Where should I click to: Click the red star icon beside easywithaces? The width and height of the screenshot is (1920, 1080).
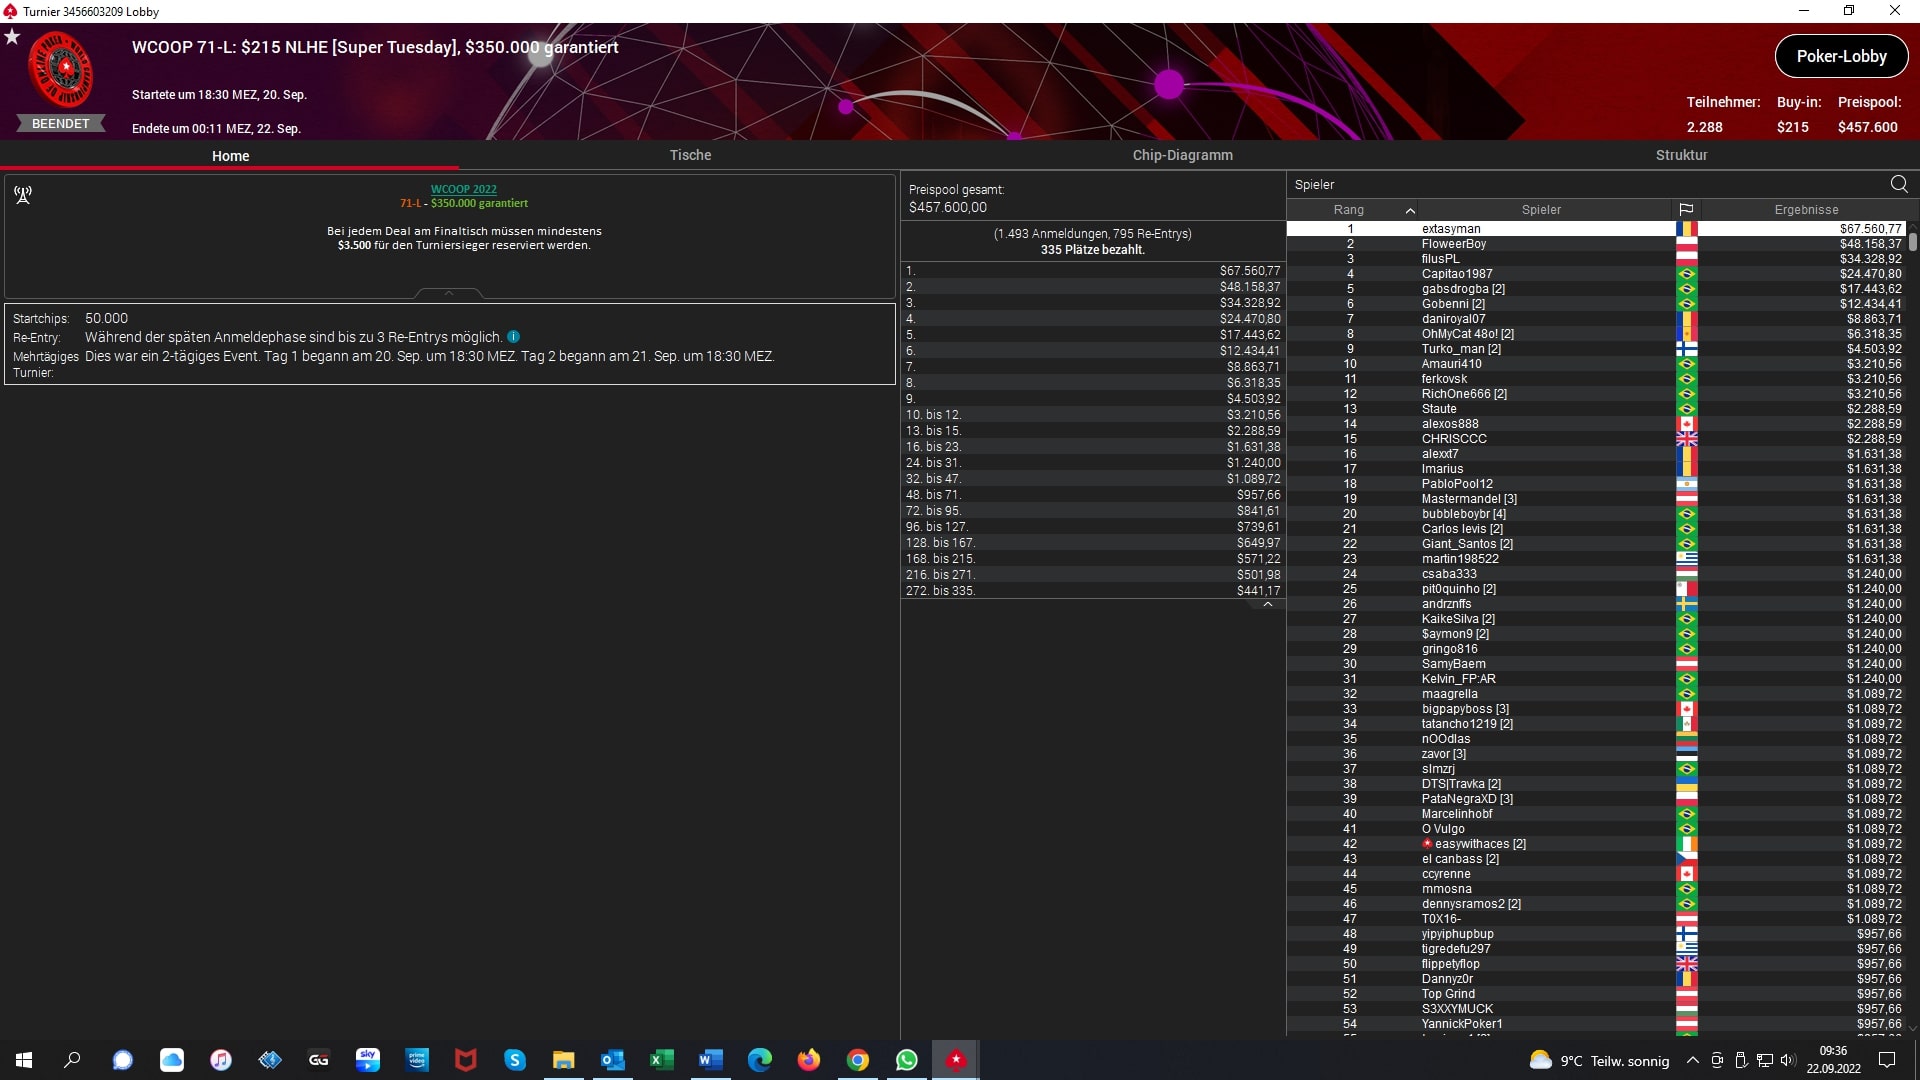click(x=1427, y=844)
